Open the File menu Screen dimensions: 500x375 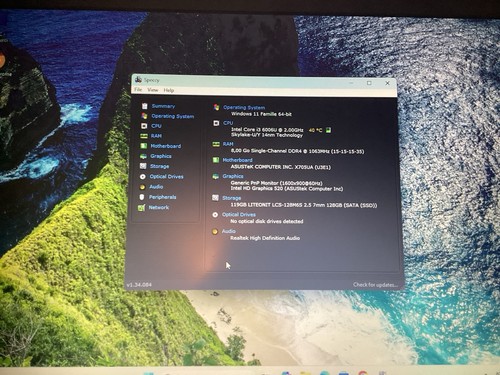click(x=138, y=90)
